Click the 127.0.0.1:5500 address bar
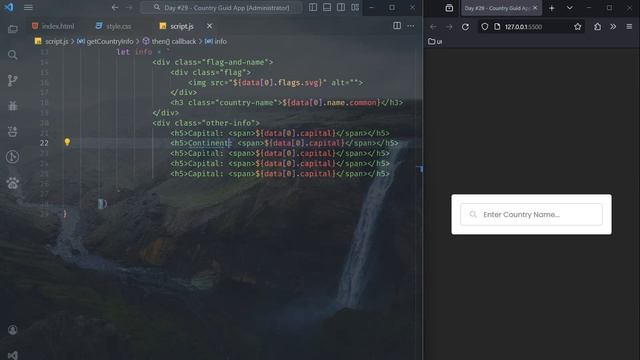Screen dimensions: 640x360 (531, 27)
